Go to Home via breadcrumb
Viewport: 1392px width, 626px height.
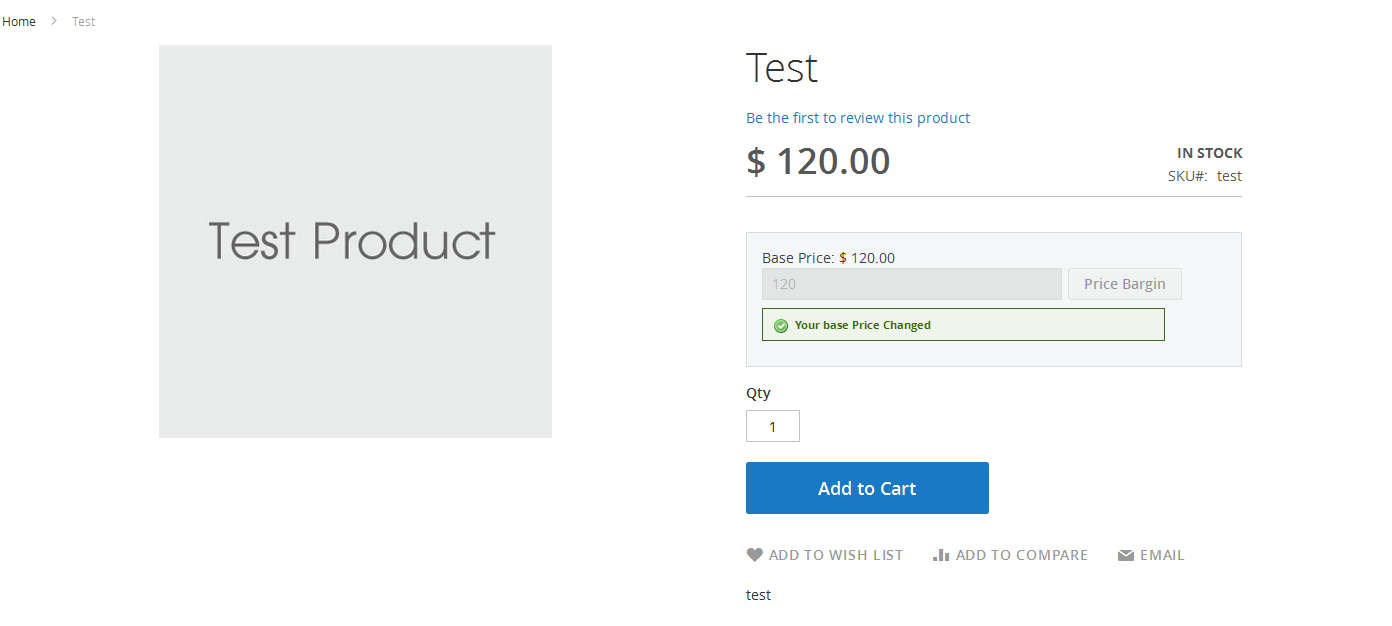click(x=19, y=21)
